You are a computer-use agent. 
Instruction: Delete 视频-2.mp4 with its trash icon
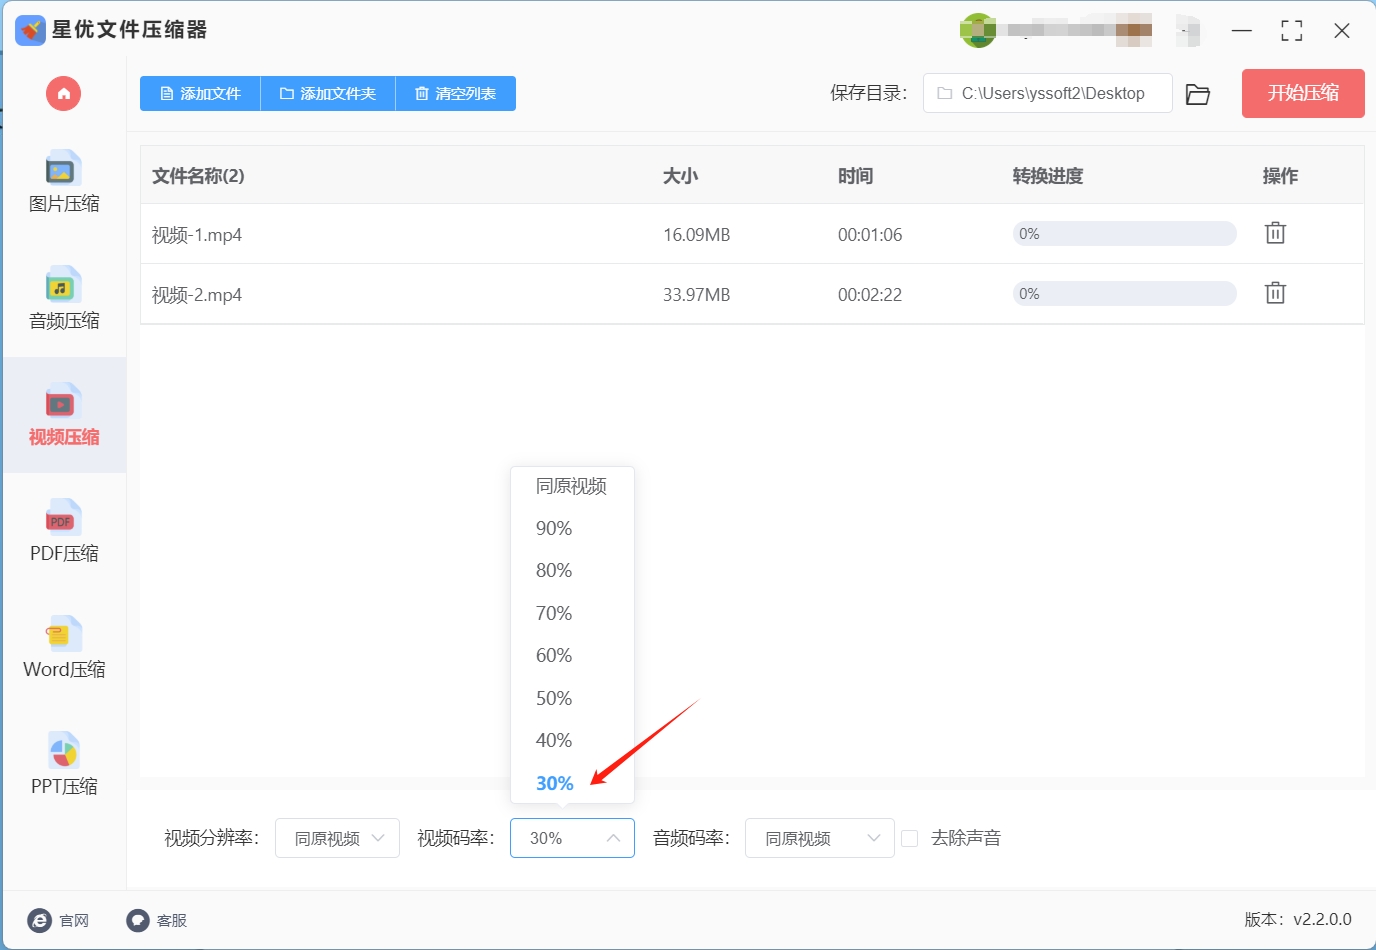[1275, 293]
